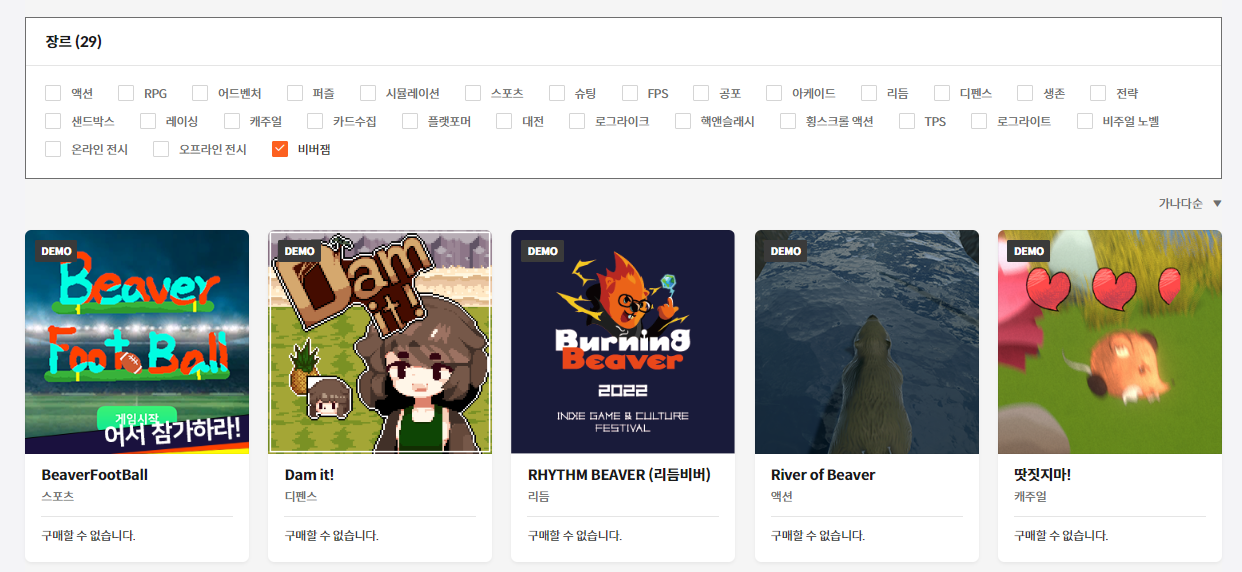Uncheck the 비버잼 genre checkbox
Screen dimensions: 1242x572
click(x=280, y=149)
